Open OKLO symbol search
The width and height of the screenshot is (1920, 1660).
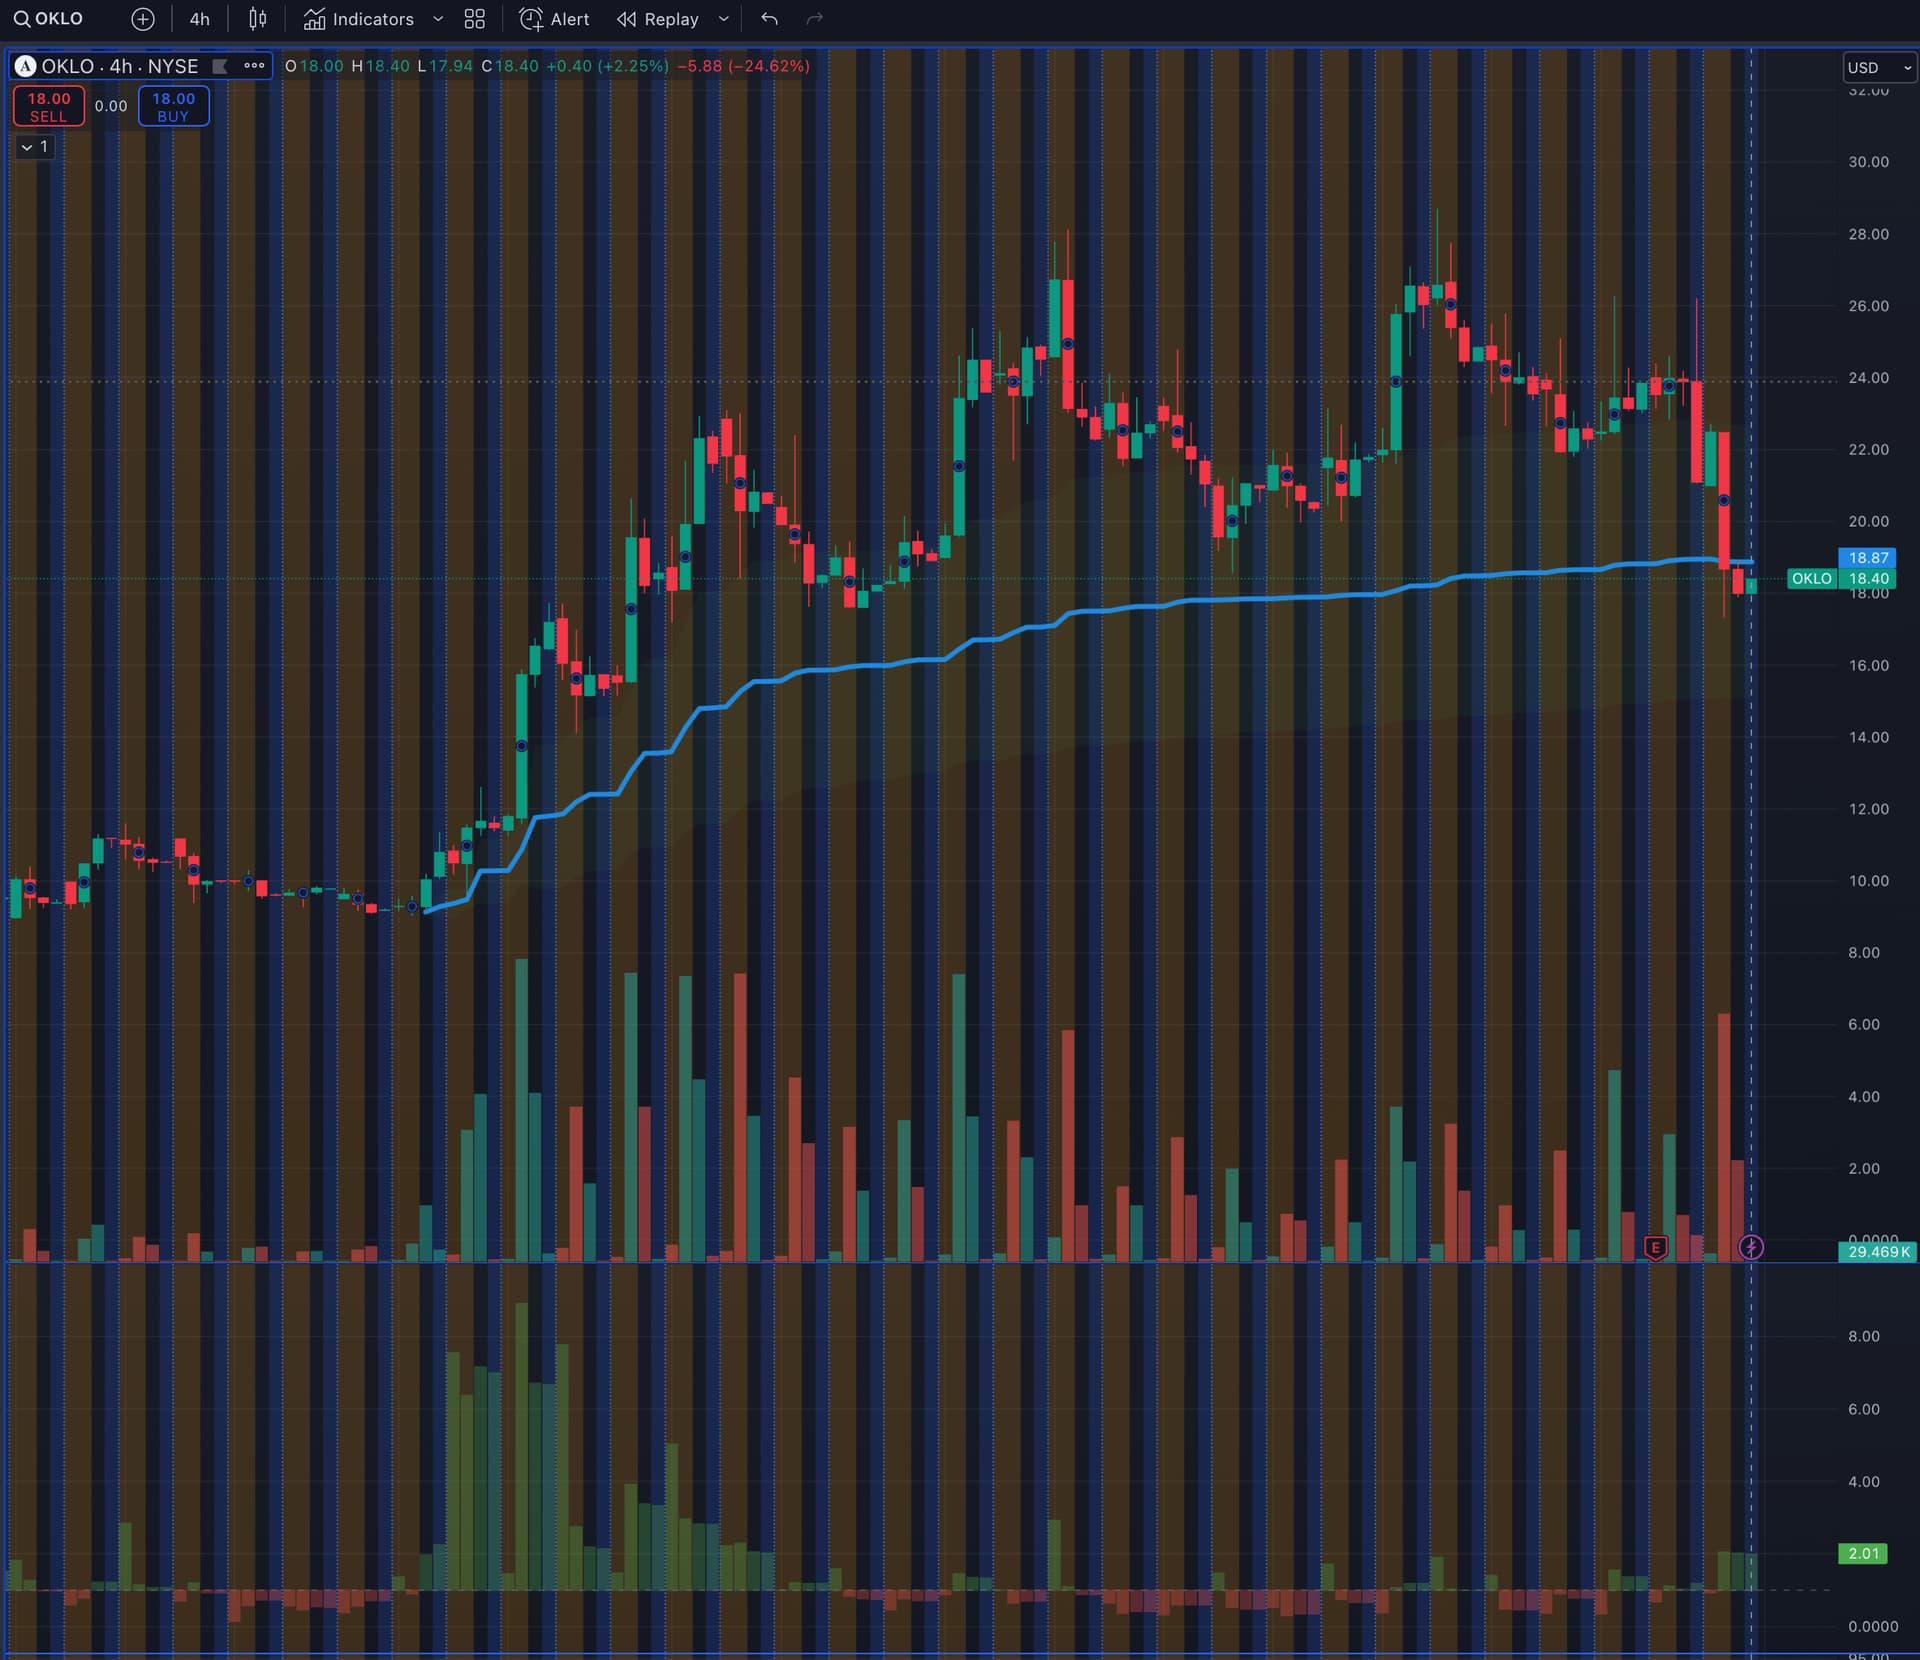(48, 19)
